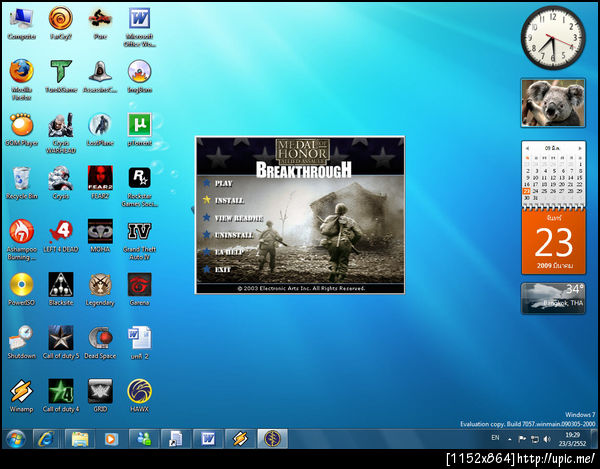The width and height of the screenshot is (600, 469).
Task: Open the Bangkok weather gadget
Action: (553, 298)
